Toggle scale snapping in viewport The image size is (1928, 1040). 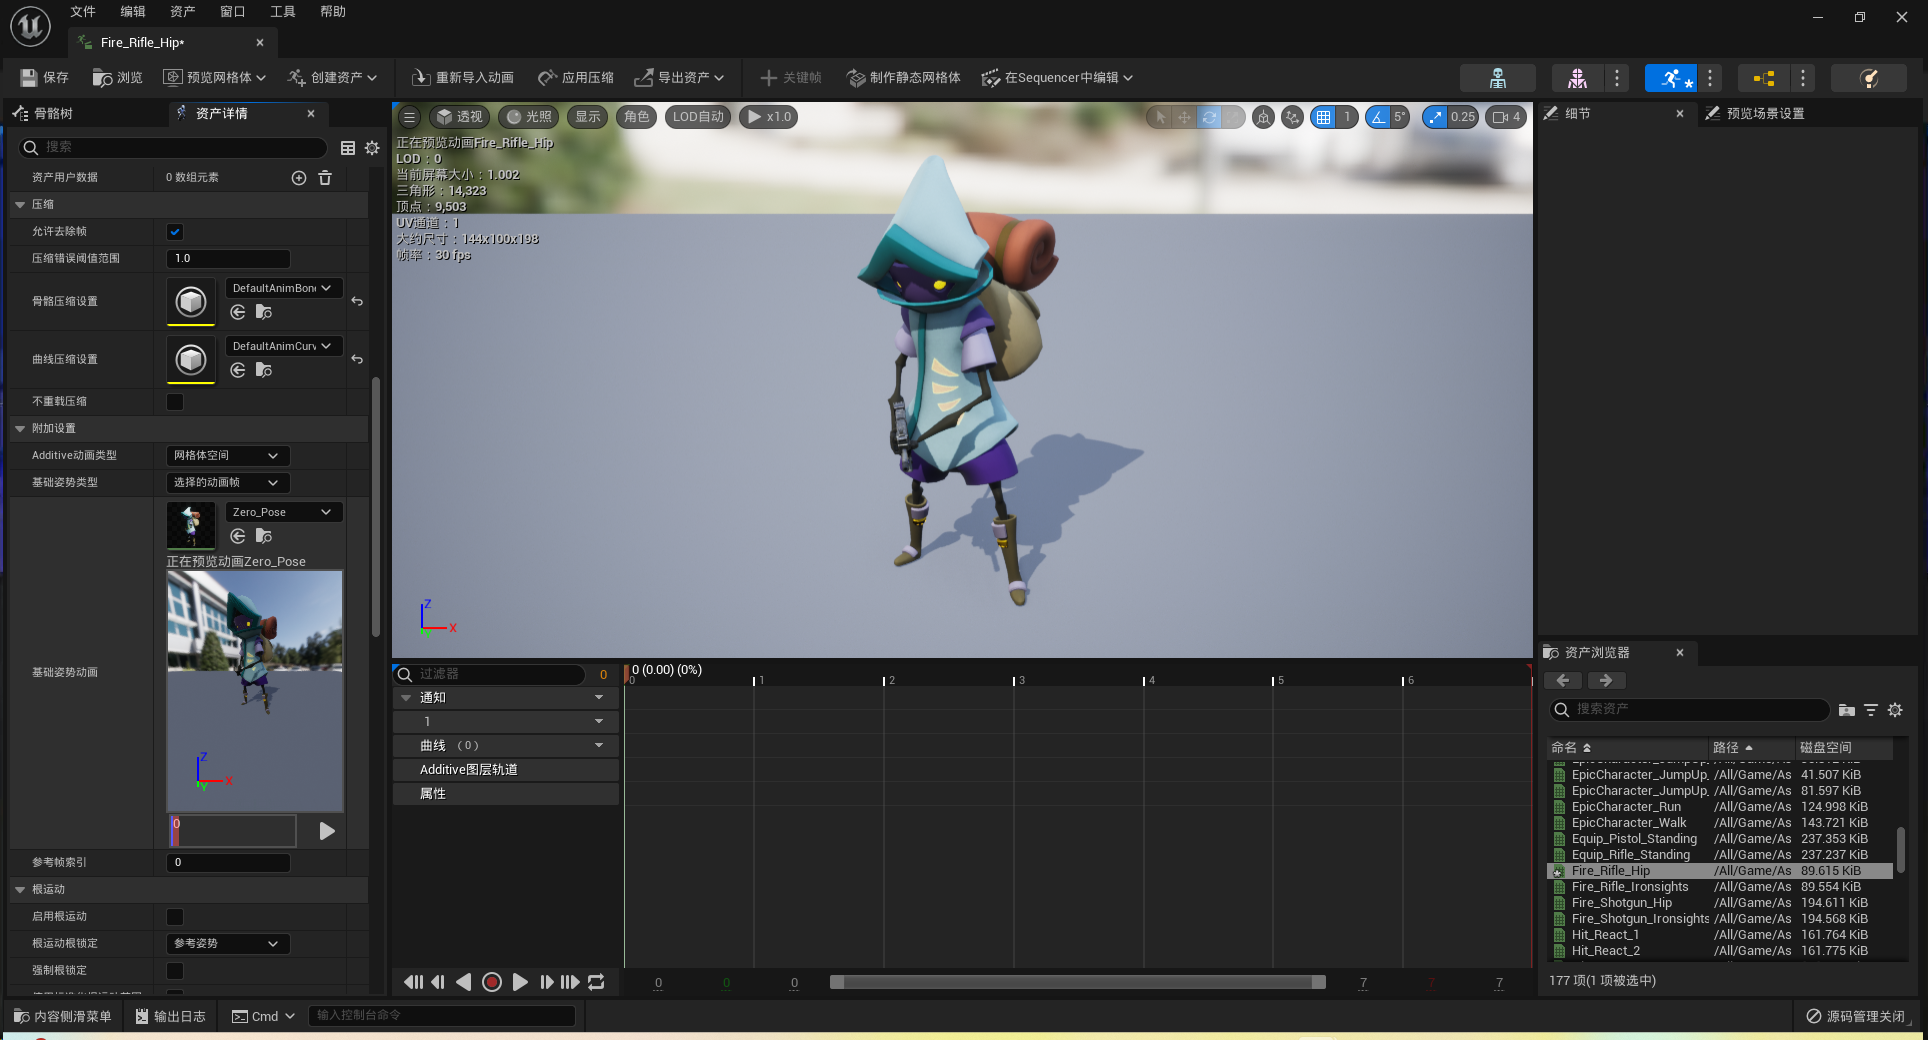coord(1435,117)
